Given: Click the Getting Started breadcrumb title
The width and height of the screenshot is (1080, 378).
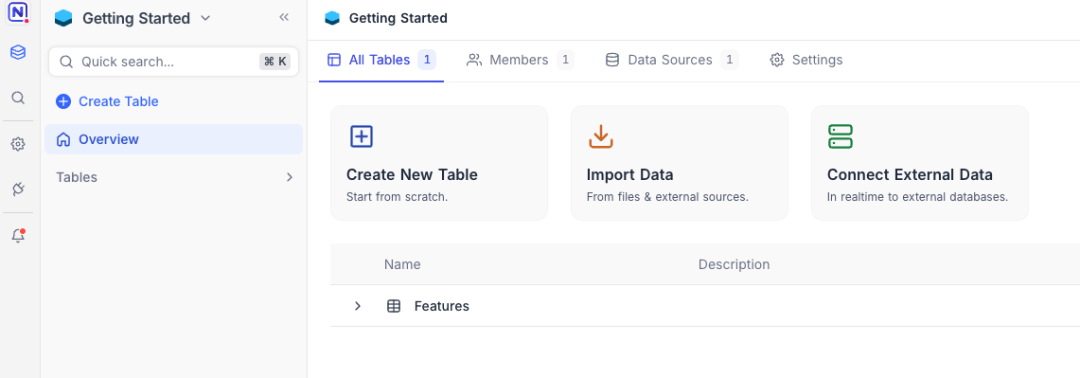Looking at the screenshot, I should (398, 19).
